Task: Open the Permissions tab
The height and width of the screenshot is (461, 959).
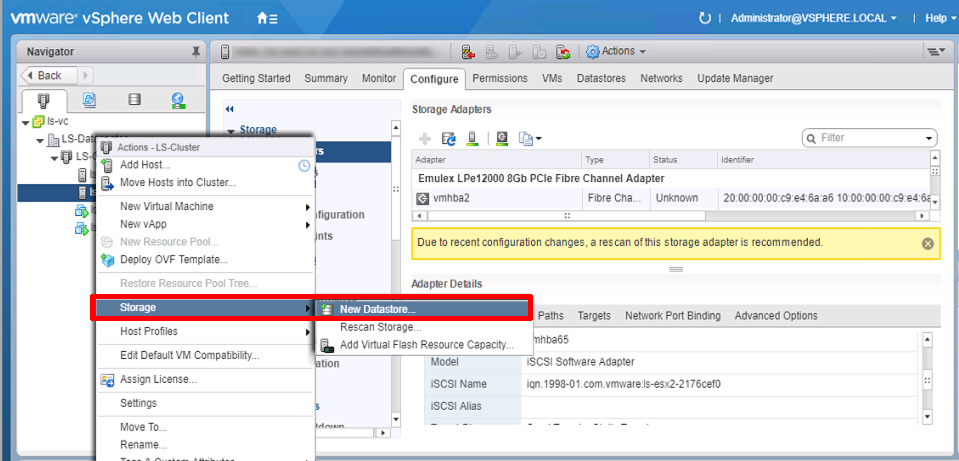Action: [500, 78]
